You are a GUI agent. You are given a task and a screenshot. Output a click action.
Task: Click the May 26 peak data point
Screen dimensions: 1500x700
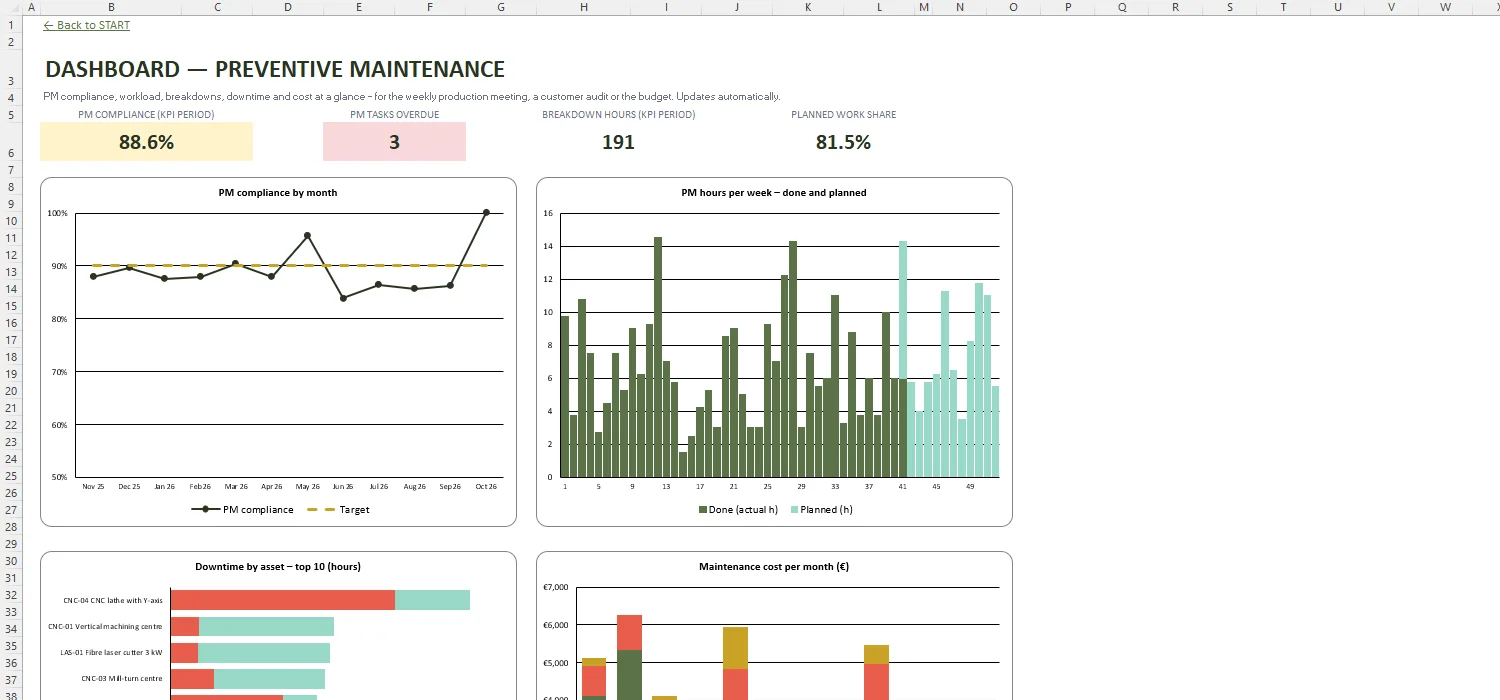pyautogui.click(x=307, y=236)
